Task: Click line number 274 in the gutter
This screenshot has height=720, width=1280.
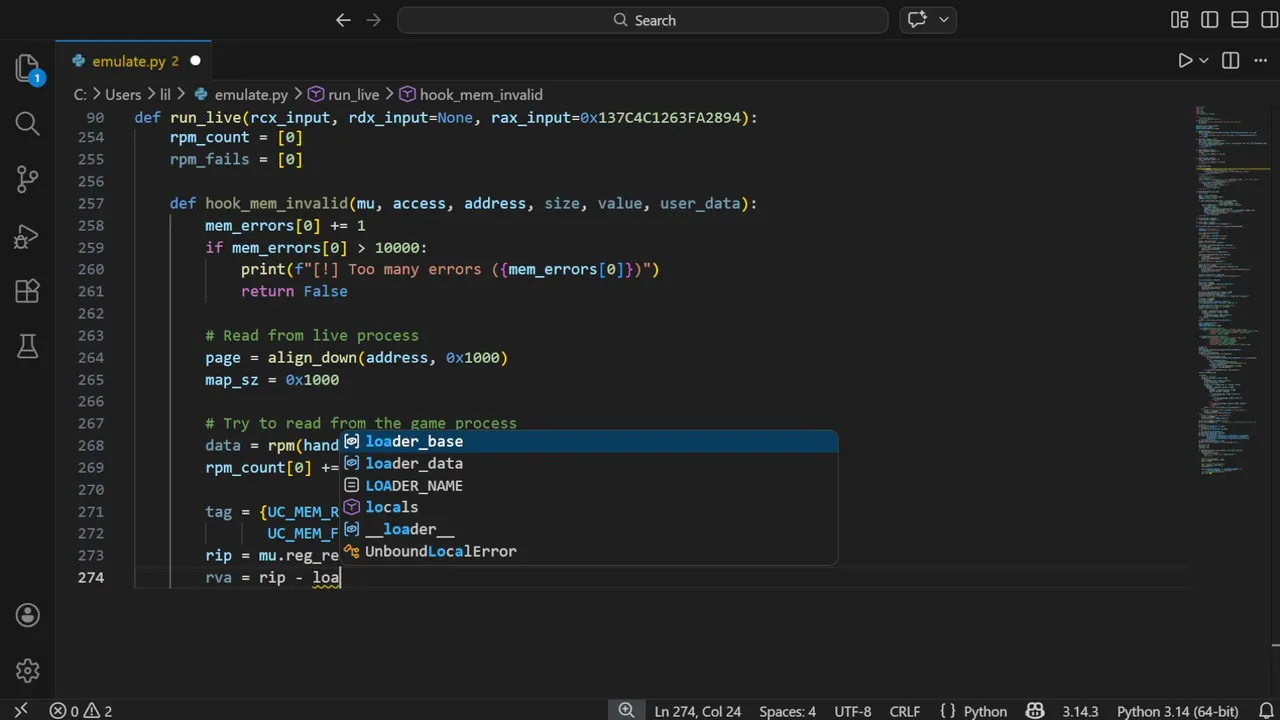Action: click(90, 577)
